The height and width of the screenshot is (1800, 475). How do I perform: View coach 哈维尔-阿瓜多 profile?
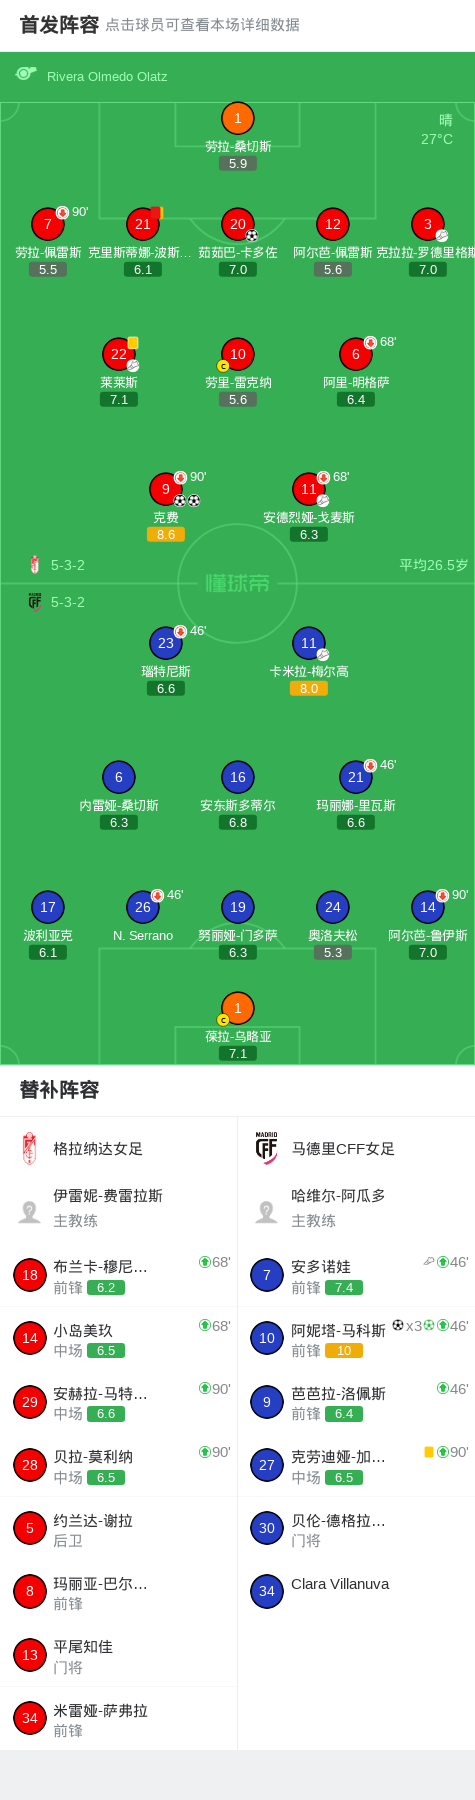coord(356,1208)
